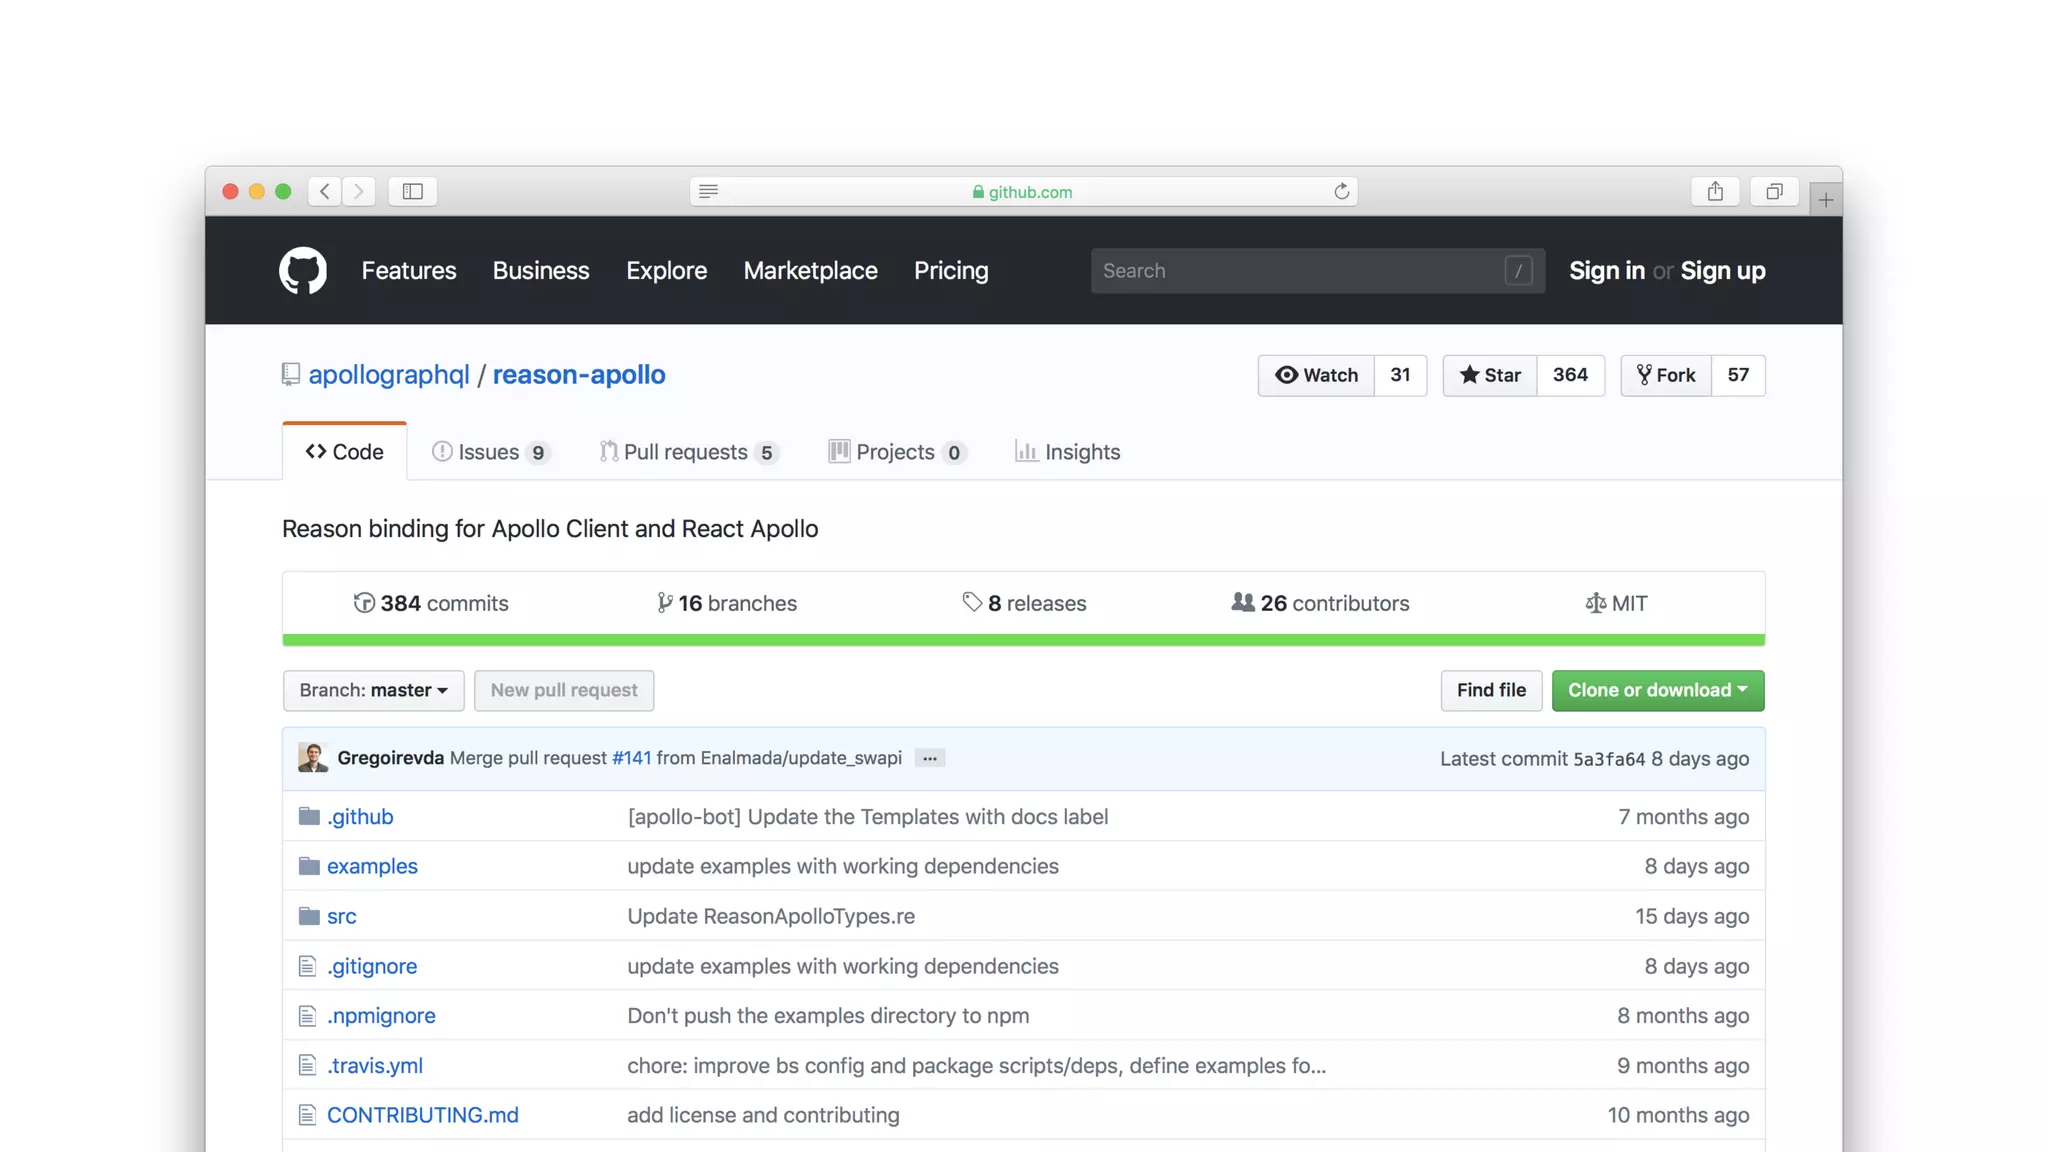This screenshot has width=2048, height=1152.
Task: Watch the reason-apollo repository
Action: point(1316,375)
